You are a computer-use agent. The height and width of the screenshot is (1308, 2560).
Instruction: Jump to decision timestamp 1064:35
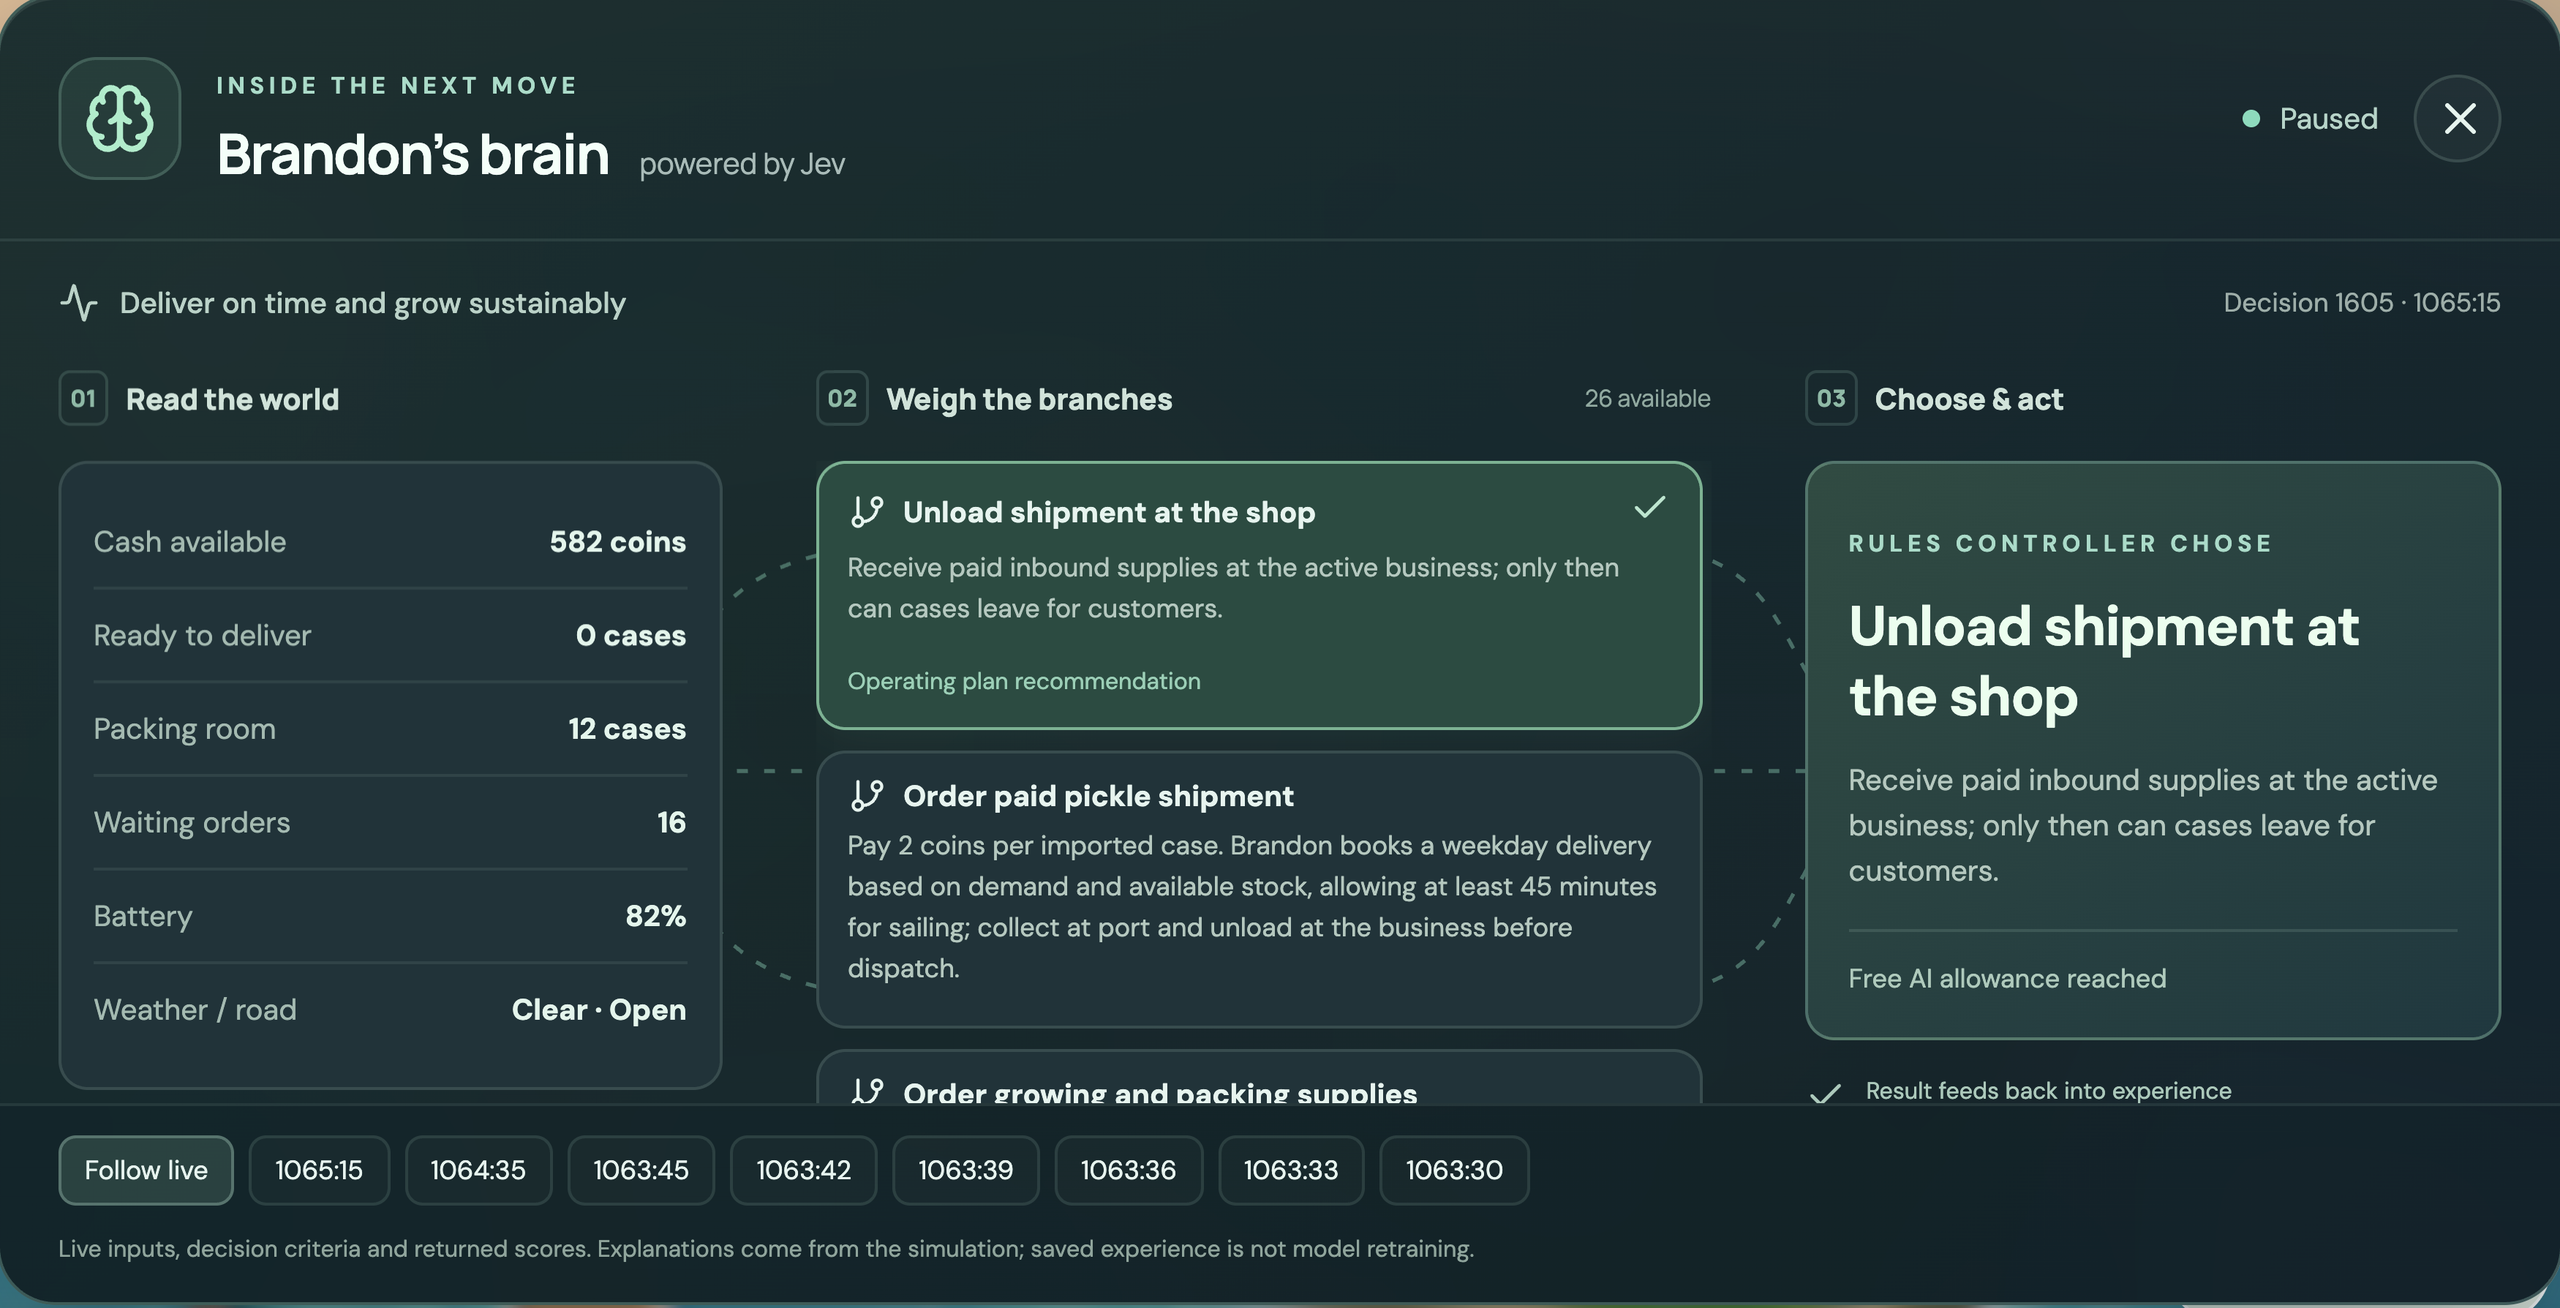click(478, 1170)
